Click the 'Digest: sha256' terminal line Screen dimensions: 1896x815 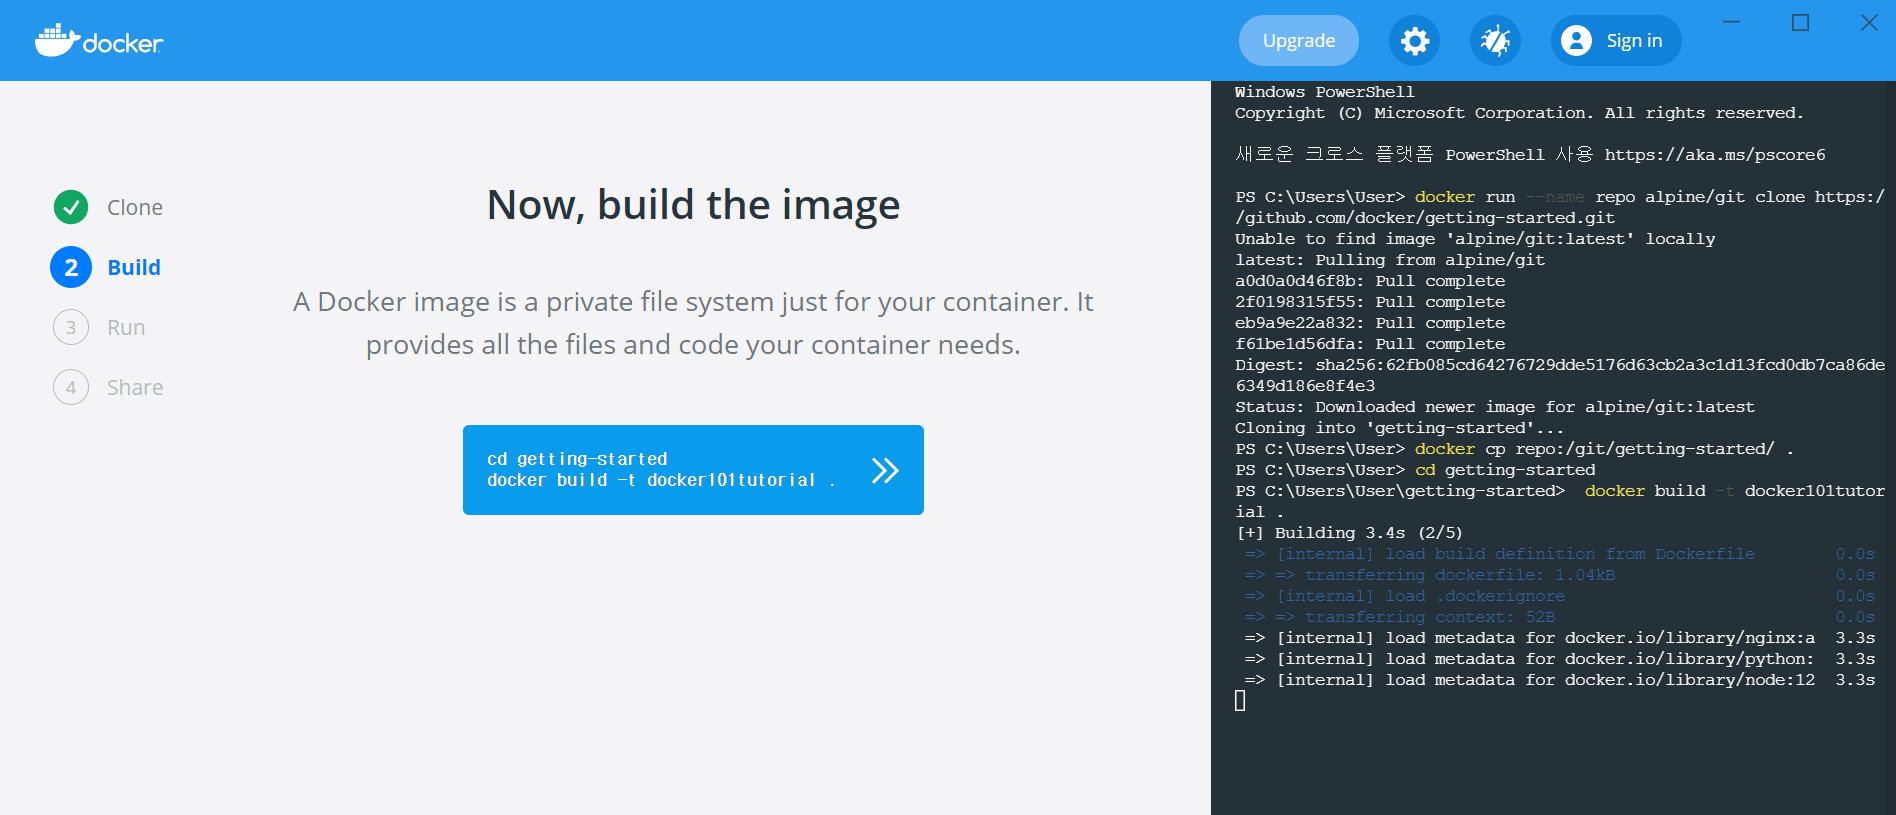tap(1560, 375)
